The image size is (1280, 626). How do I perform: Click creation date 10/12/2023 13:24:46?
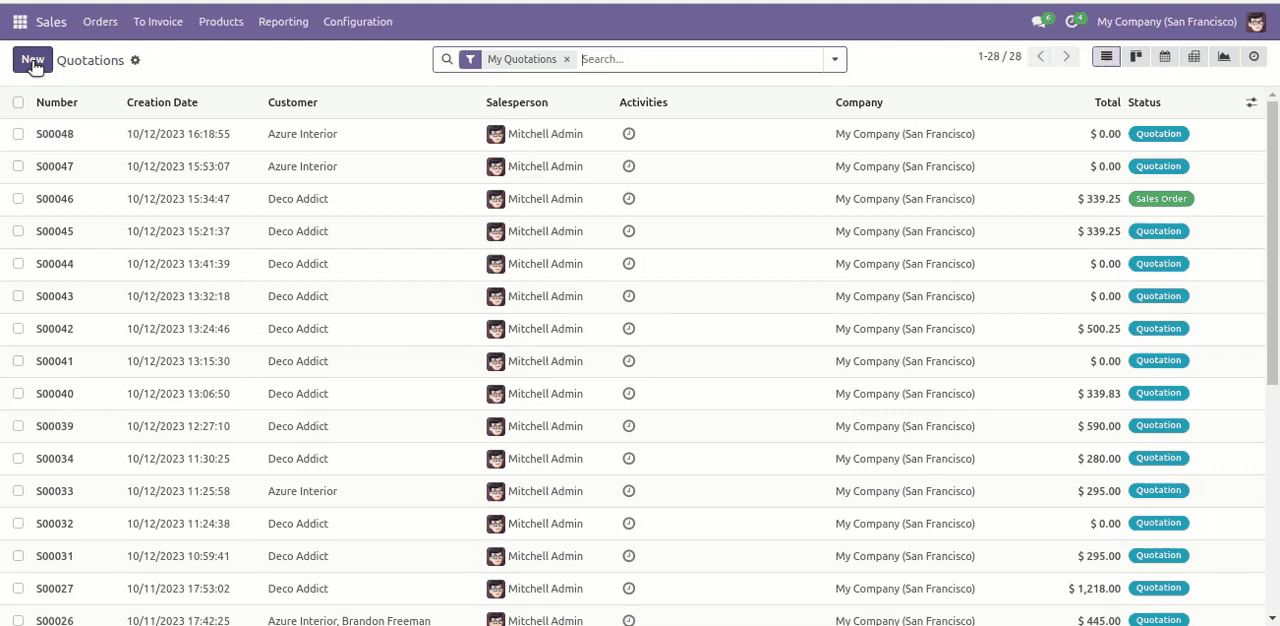point(178,329)
